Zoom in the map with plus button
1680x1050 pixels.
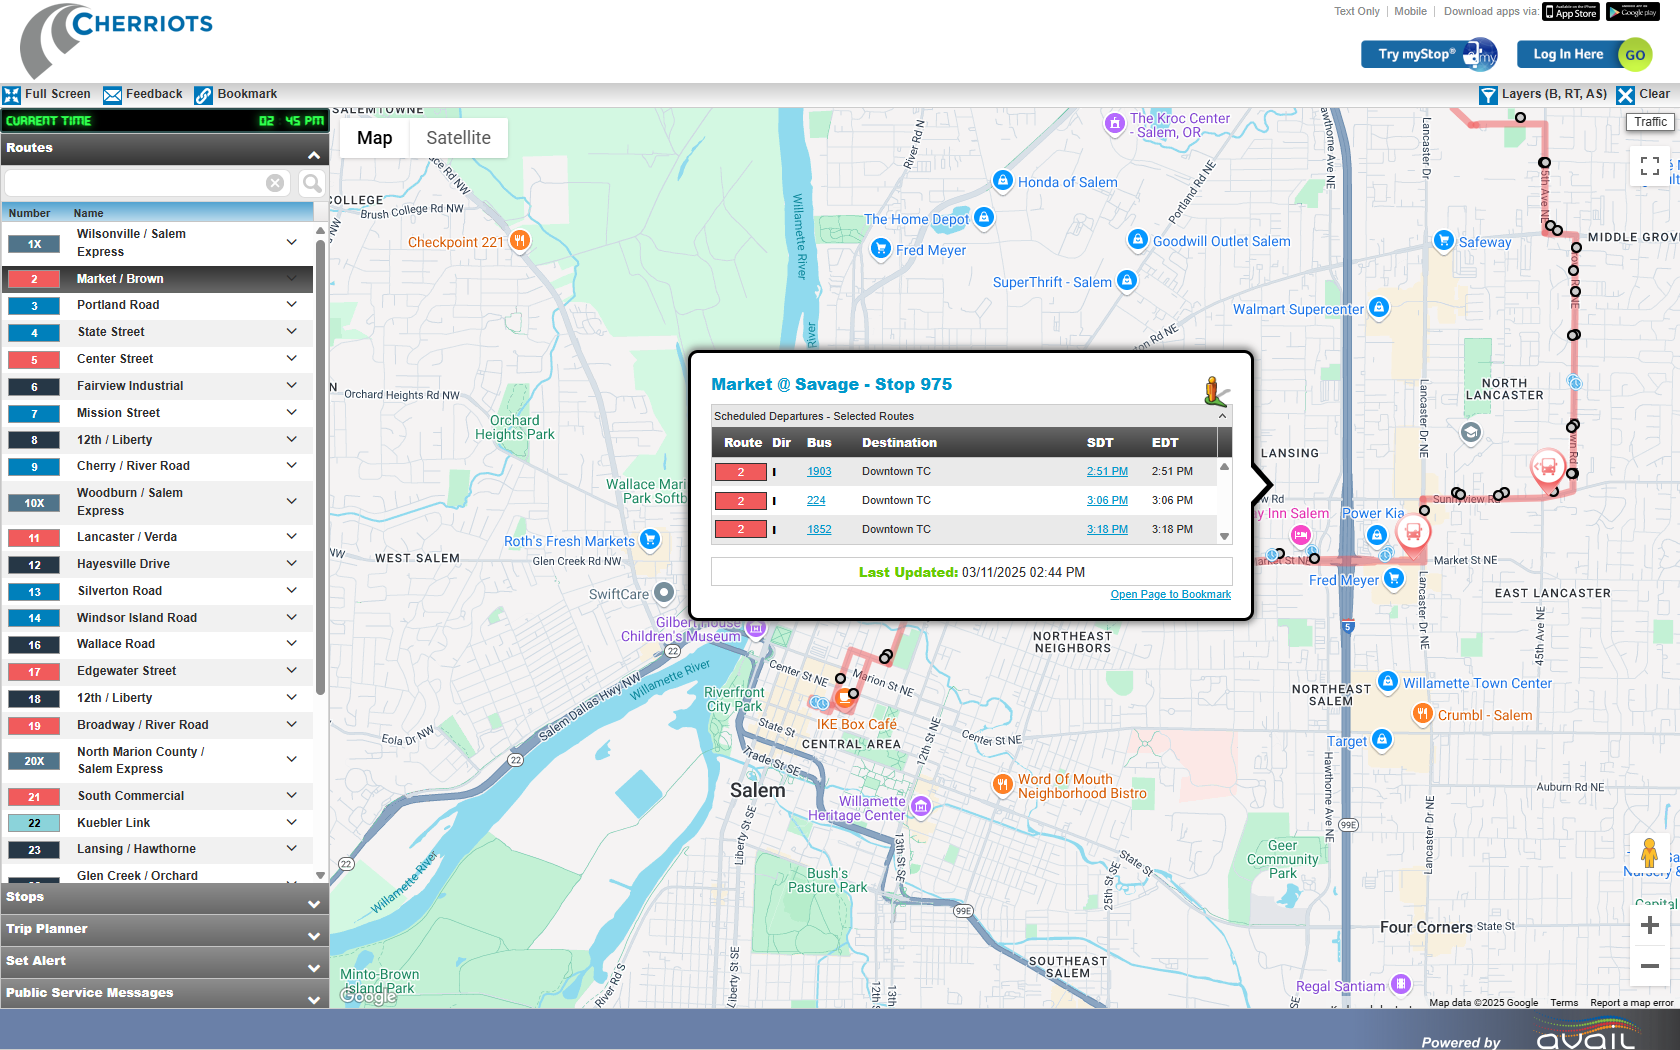(x=1649, y=926)
